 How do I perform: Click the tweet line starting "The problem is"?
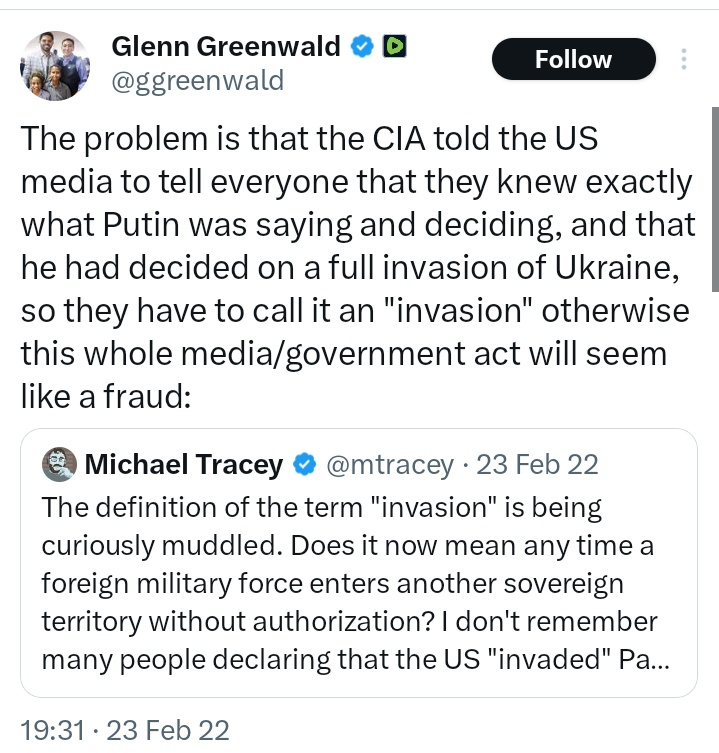click(310, 139)
